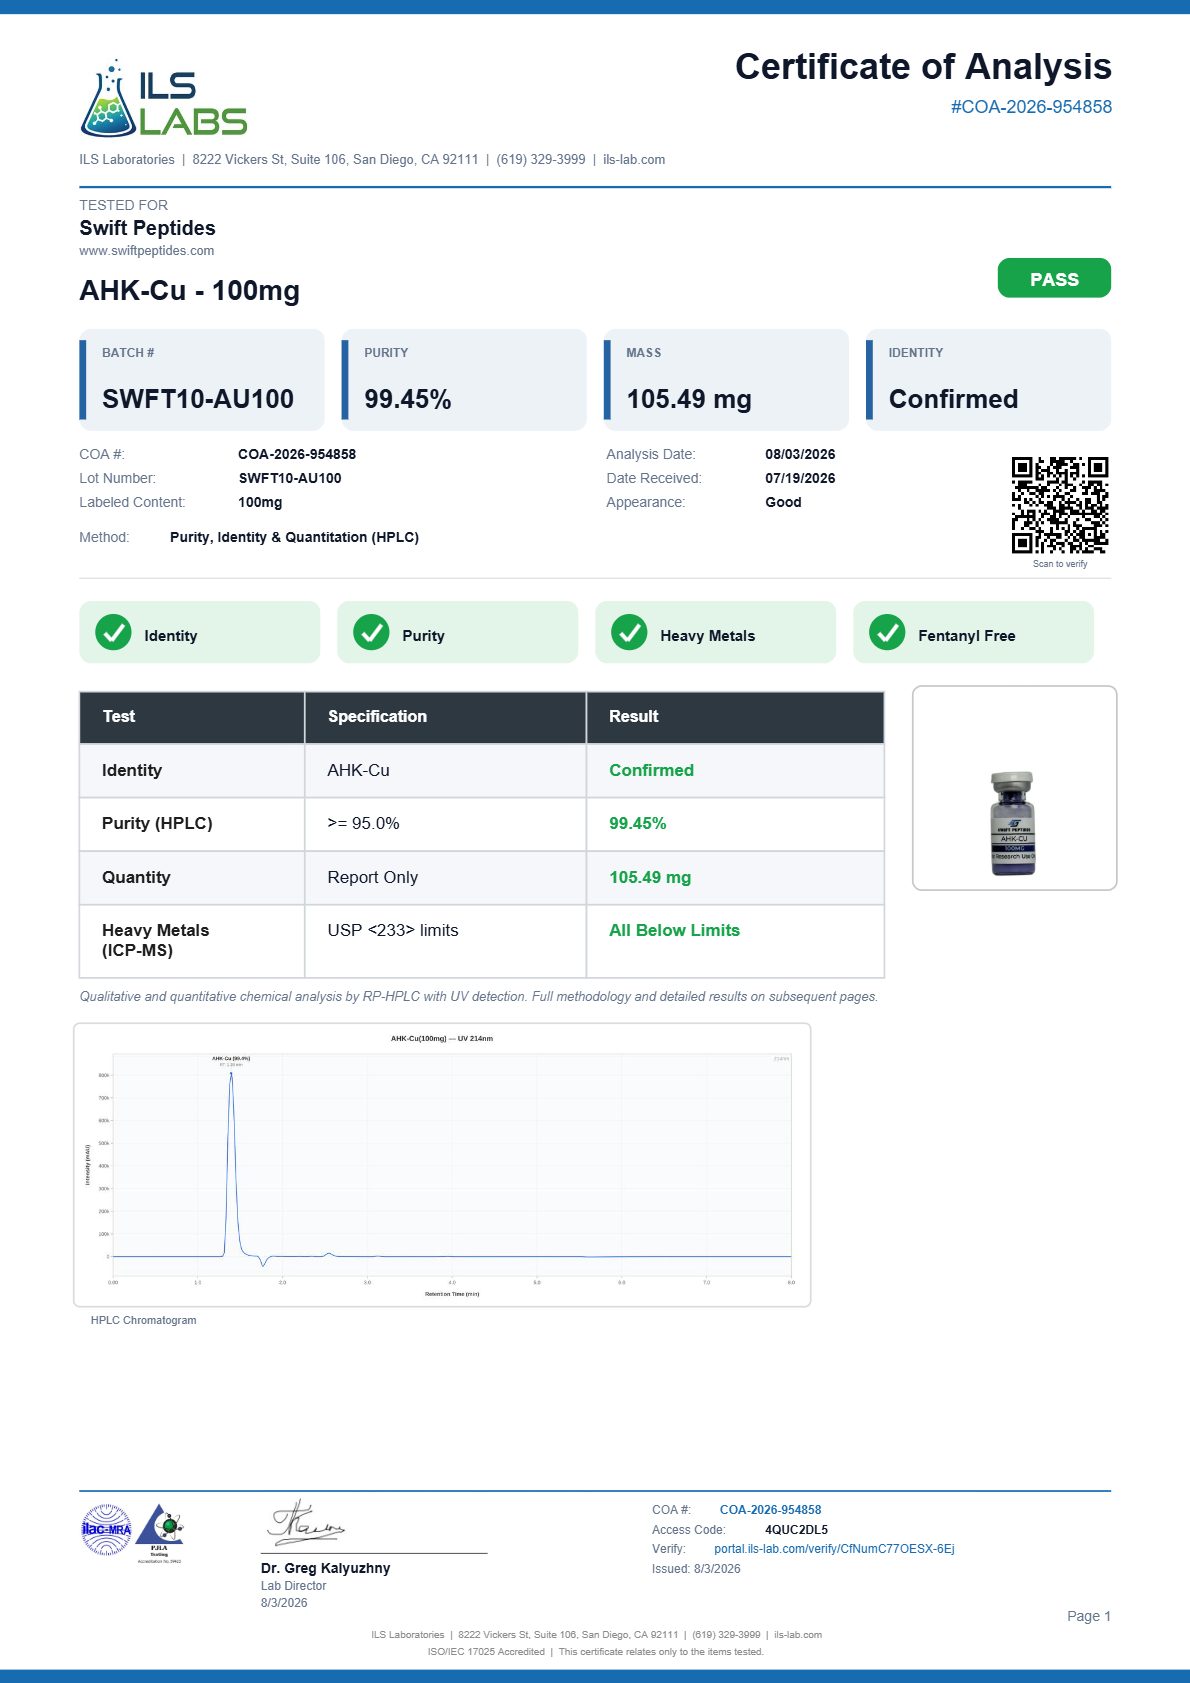Click the Test column header
Screen dimensions: 1190x1683
[192, 717]
